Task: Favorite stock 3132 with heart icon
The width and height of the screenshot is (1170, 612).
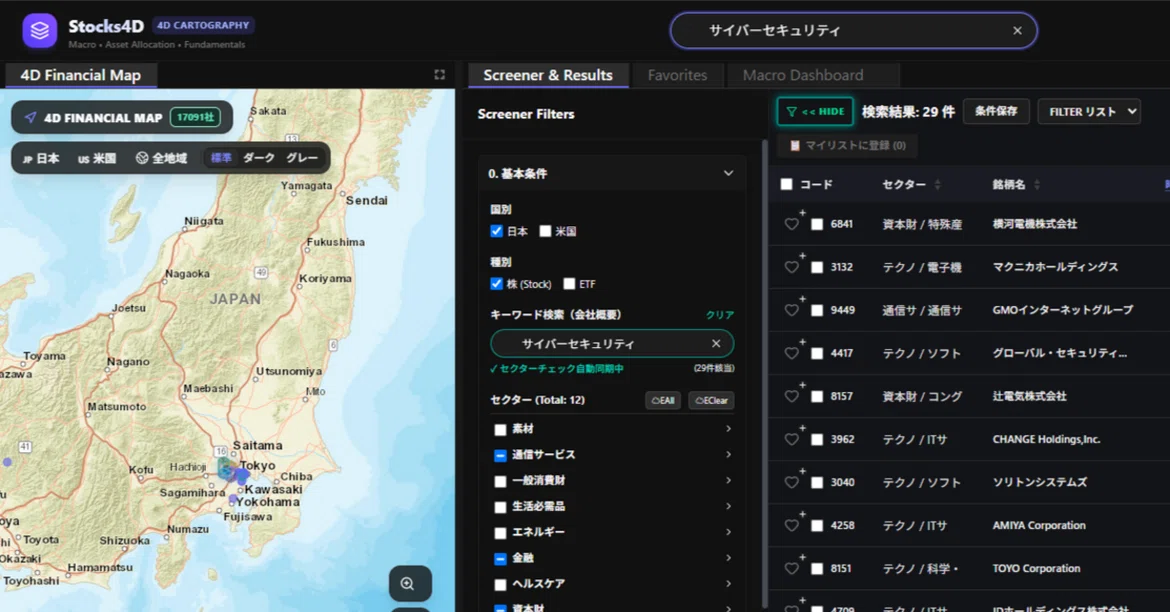Action: point(792,267)
